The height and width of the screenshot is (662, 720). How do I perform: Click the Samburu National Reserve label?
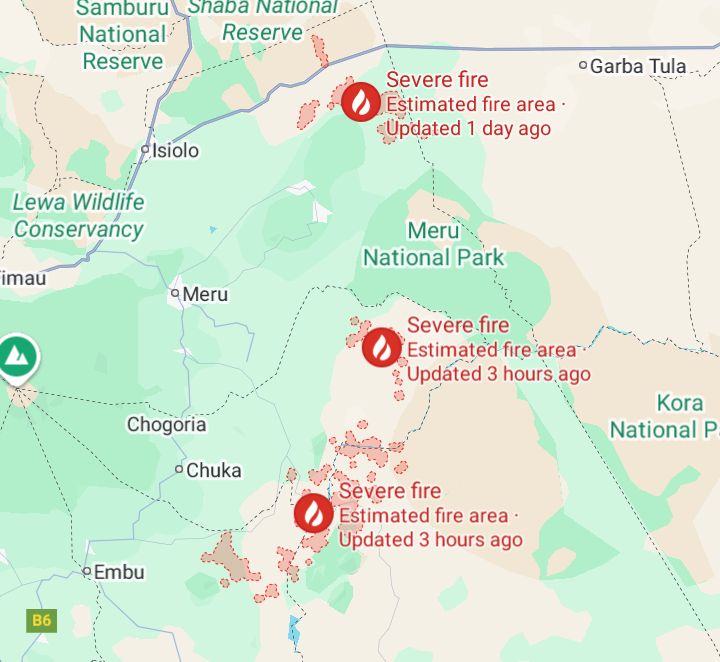coord(123,35)
